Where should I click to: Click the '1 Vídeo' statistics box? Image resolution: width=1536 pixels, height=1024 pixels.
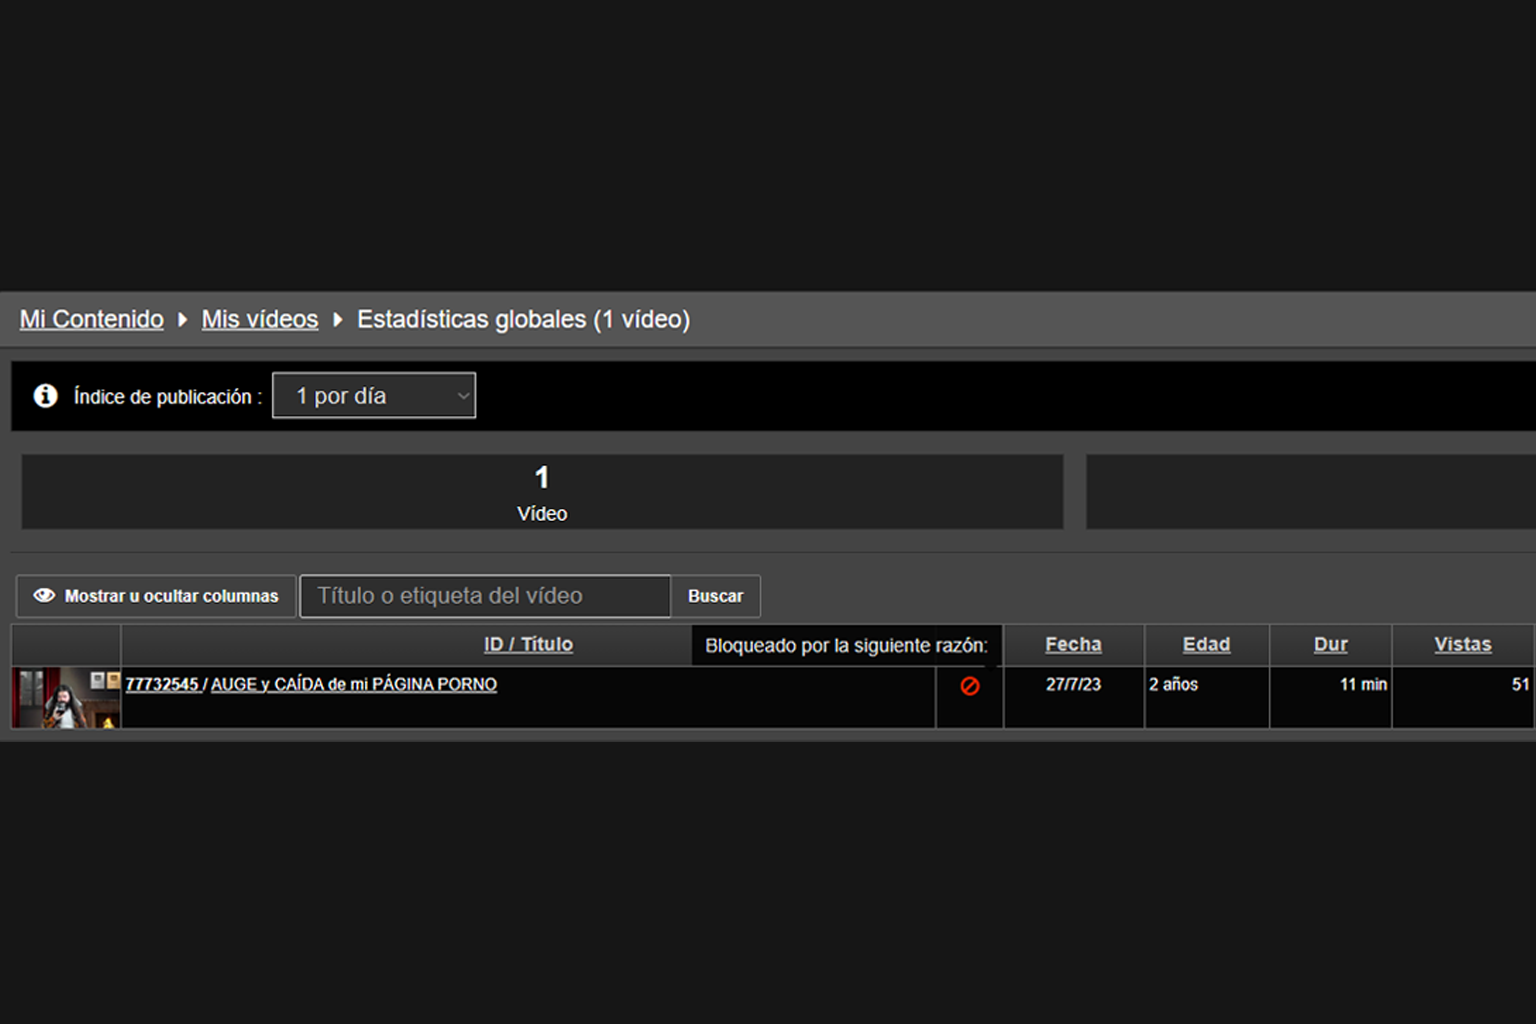click(542, 492)
